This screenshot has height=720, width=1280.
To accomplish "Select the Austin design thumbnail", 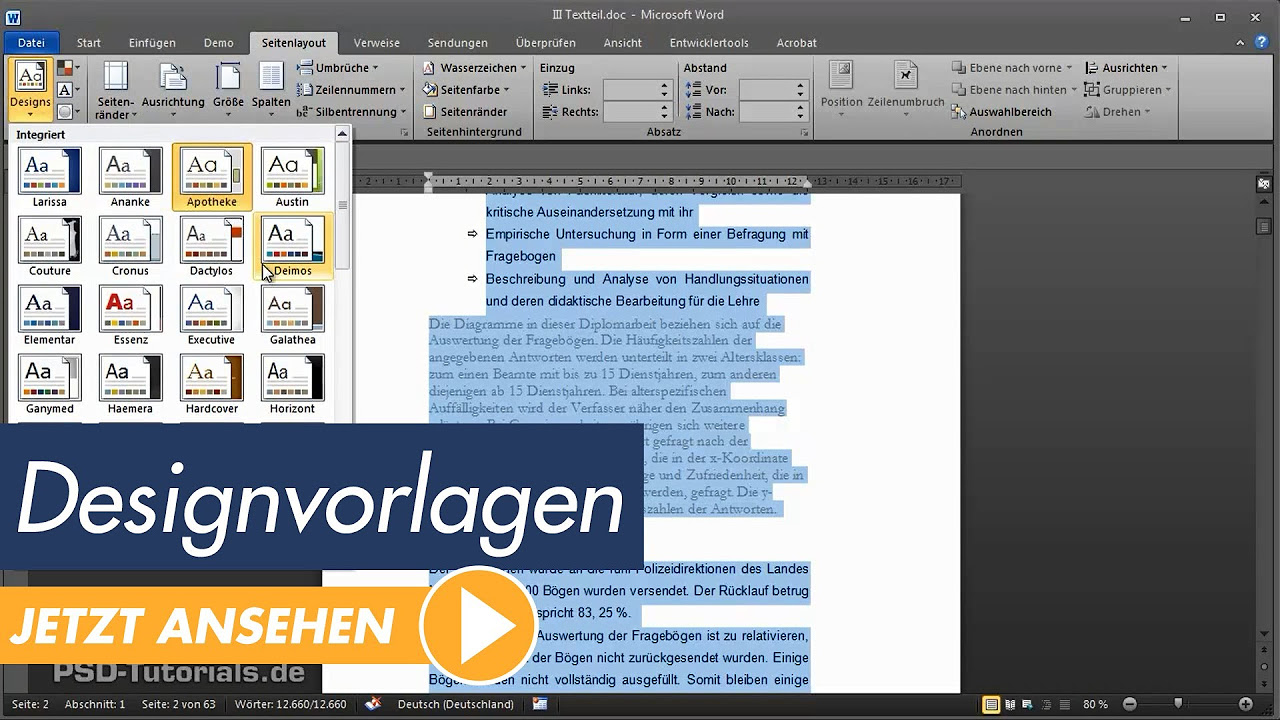I will (x=292, y=177).
